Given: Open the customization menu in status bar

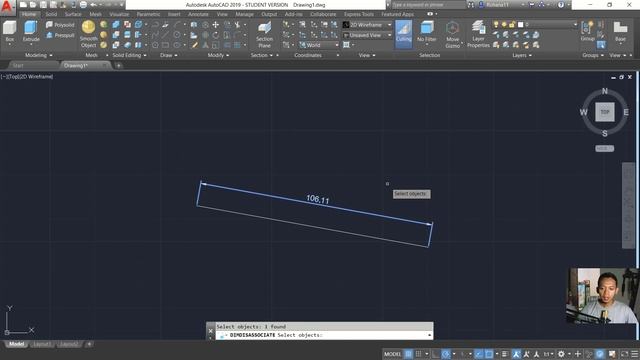Looking at the screenshot, I should [x=635, y=354].
